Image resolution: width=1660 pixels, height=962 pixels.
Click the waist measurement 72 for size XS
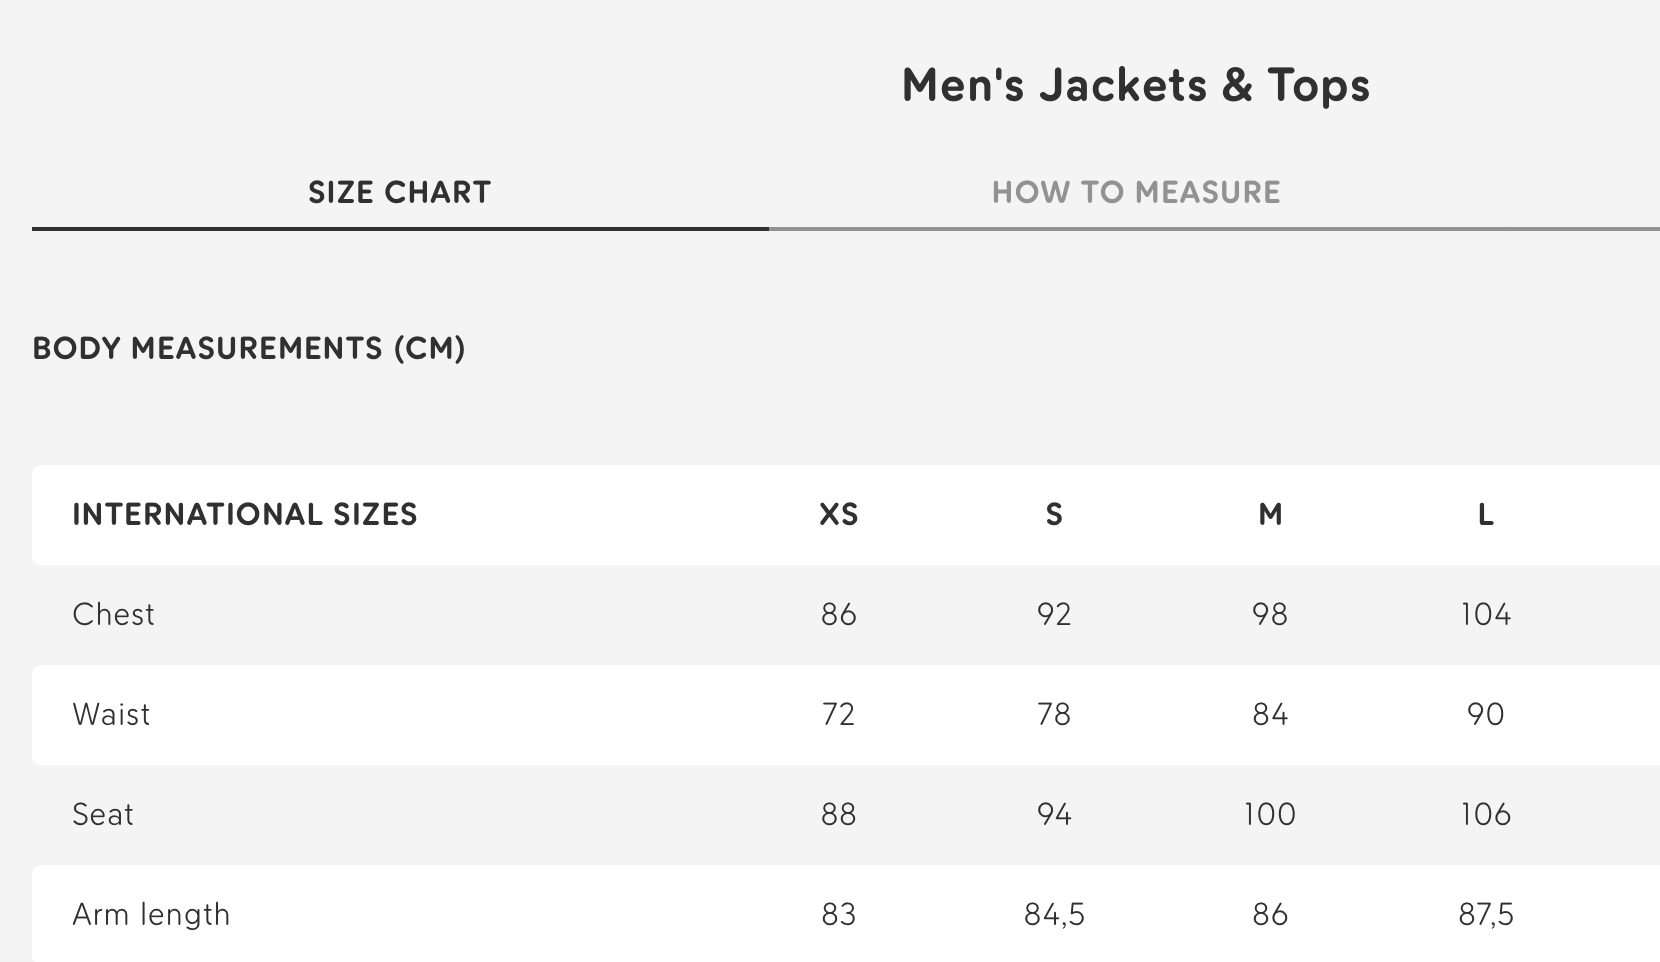pos(838,714)
